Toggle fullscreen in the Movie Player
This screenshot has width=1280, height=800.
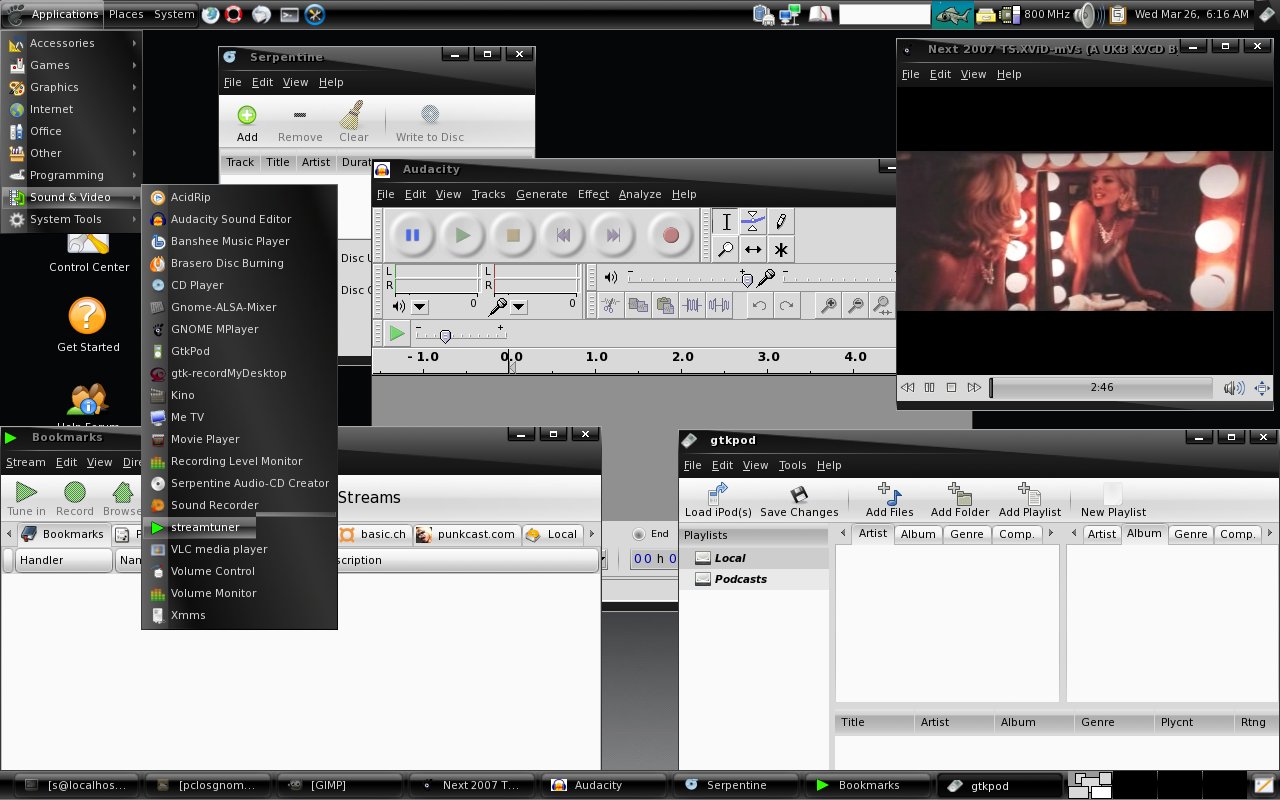(x=1262, y=388)
